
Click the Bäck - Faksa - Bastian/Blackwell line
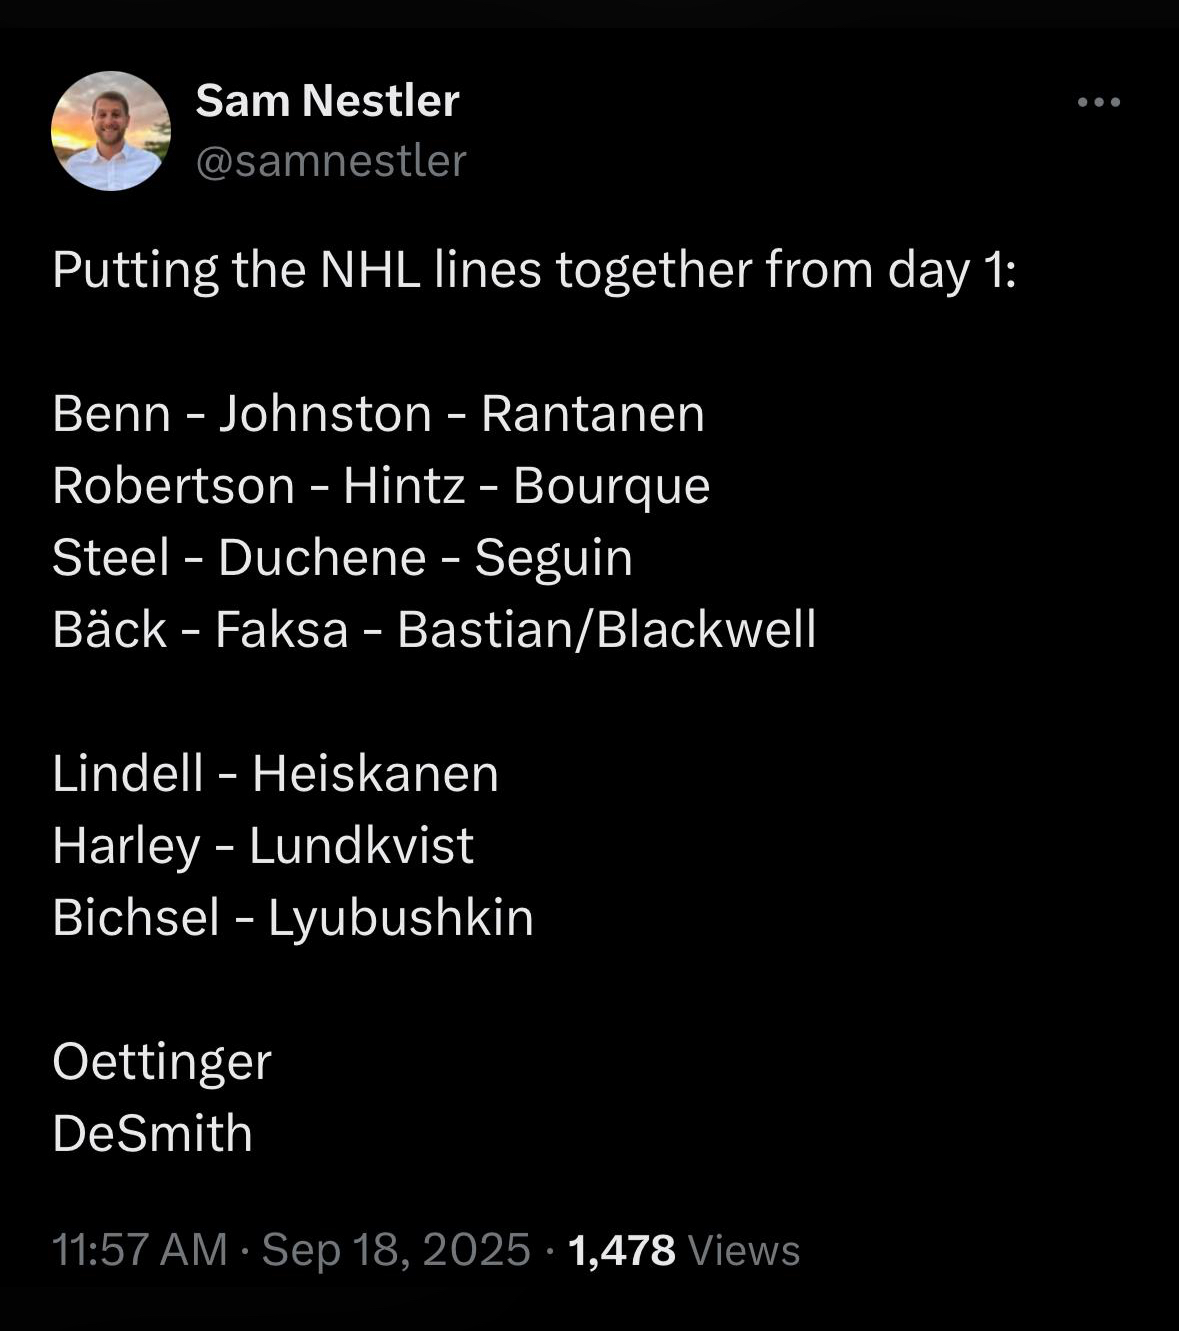click(x=434, y=630)
